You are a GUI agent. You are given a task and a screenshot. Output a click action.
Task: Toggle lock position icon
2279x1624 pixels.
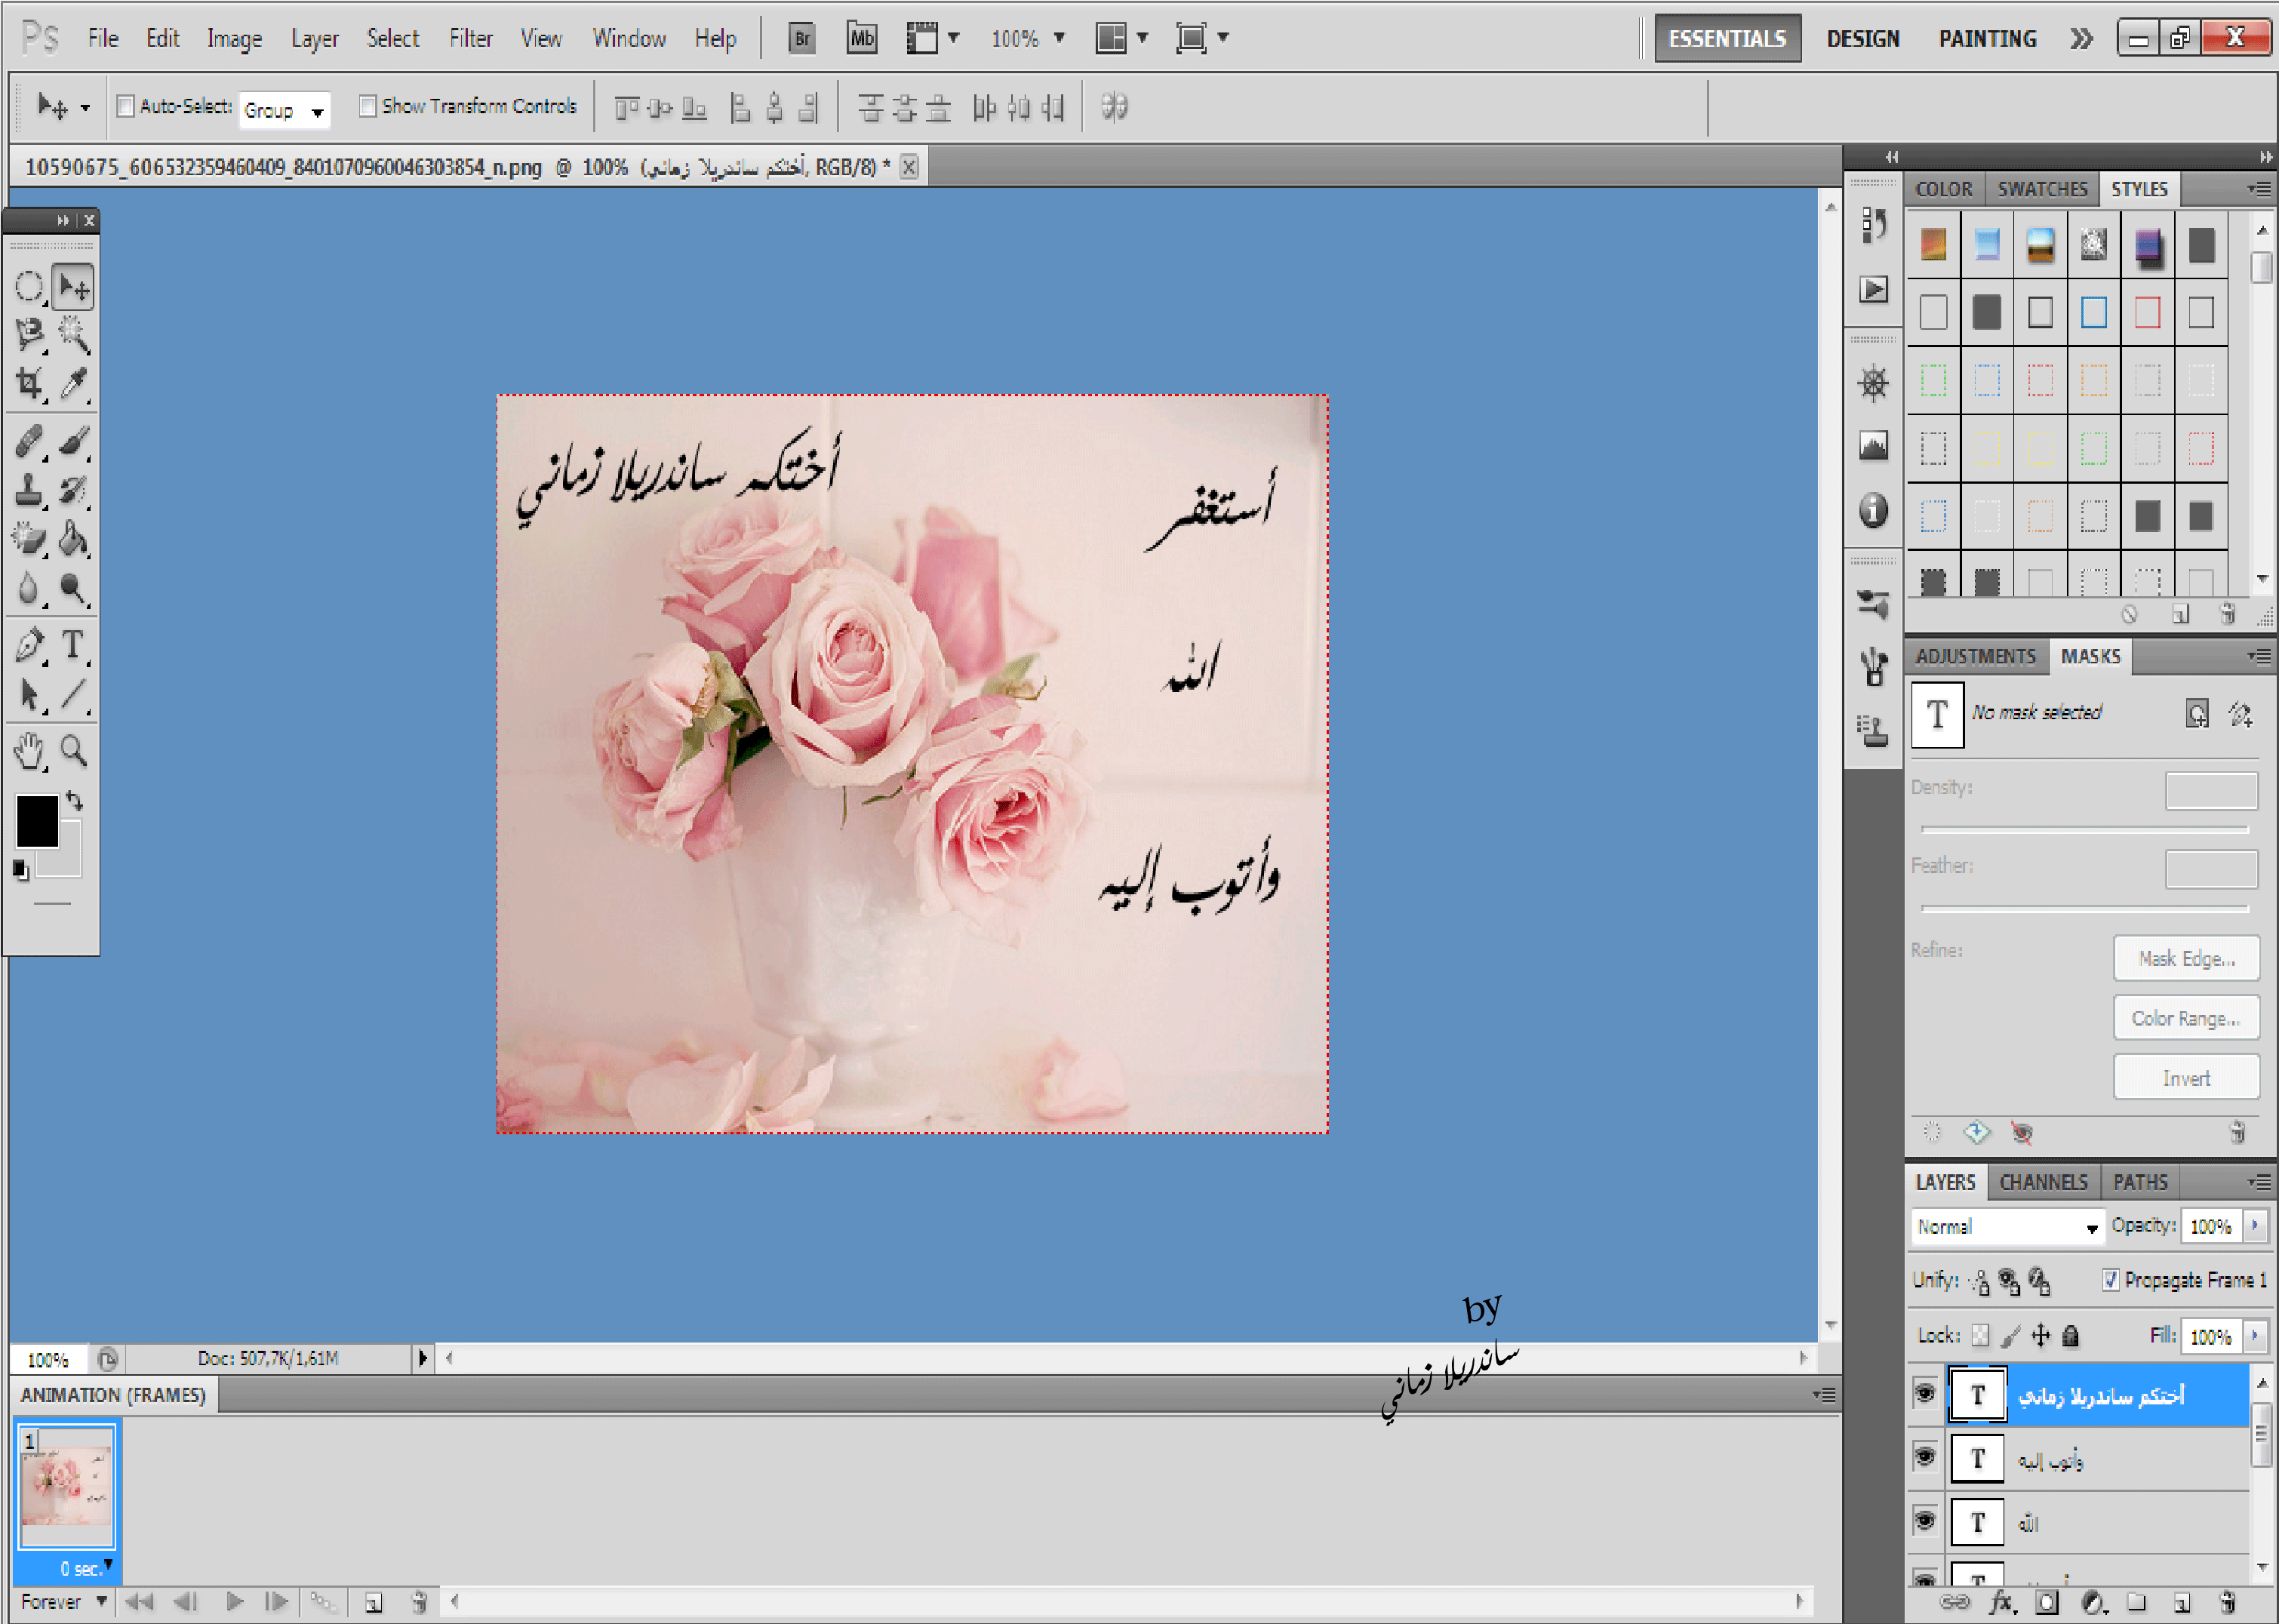(x=2041, y=1335)
